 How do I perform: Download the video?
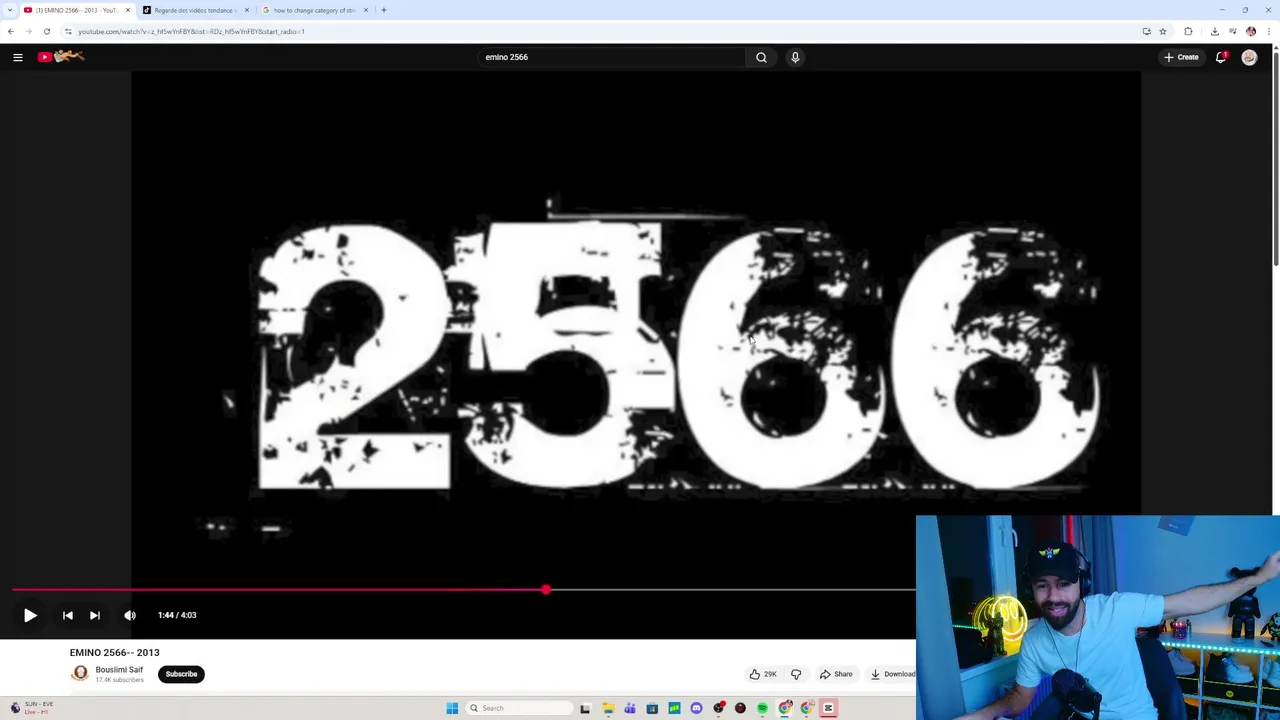(892, 674)
